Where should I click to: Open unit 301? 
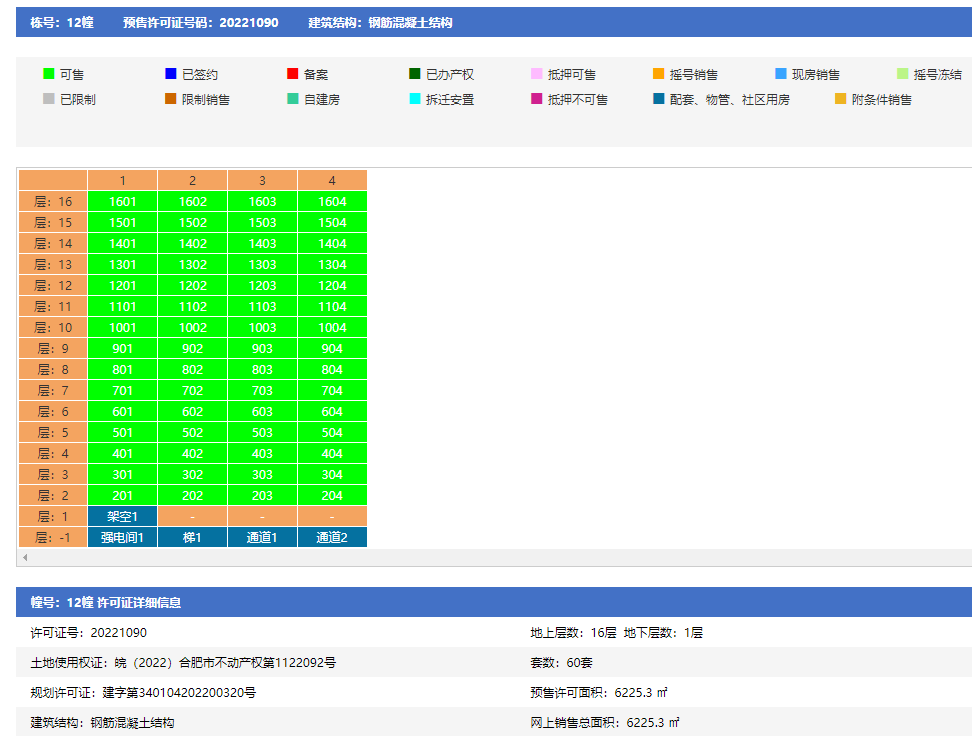click(x=123, y=475)
